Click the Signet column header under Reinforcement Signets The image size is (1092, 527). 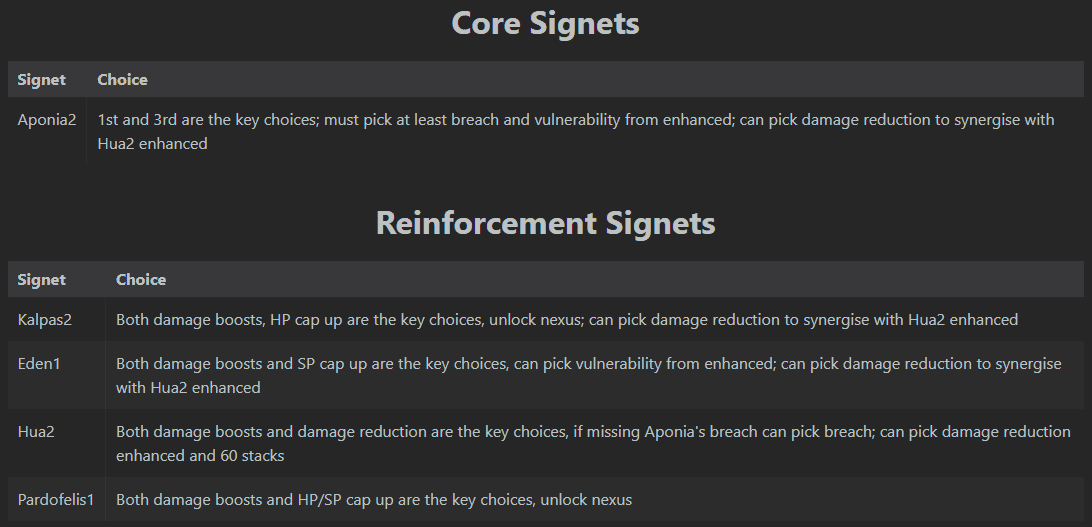coord(42,279)
